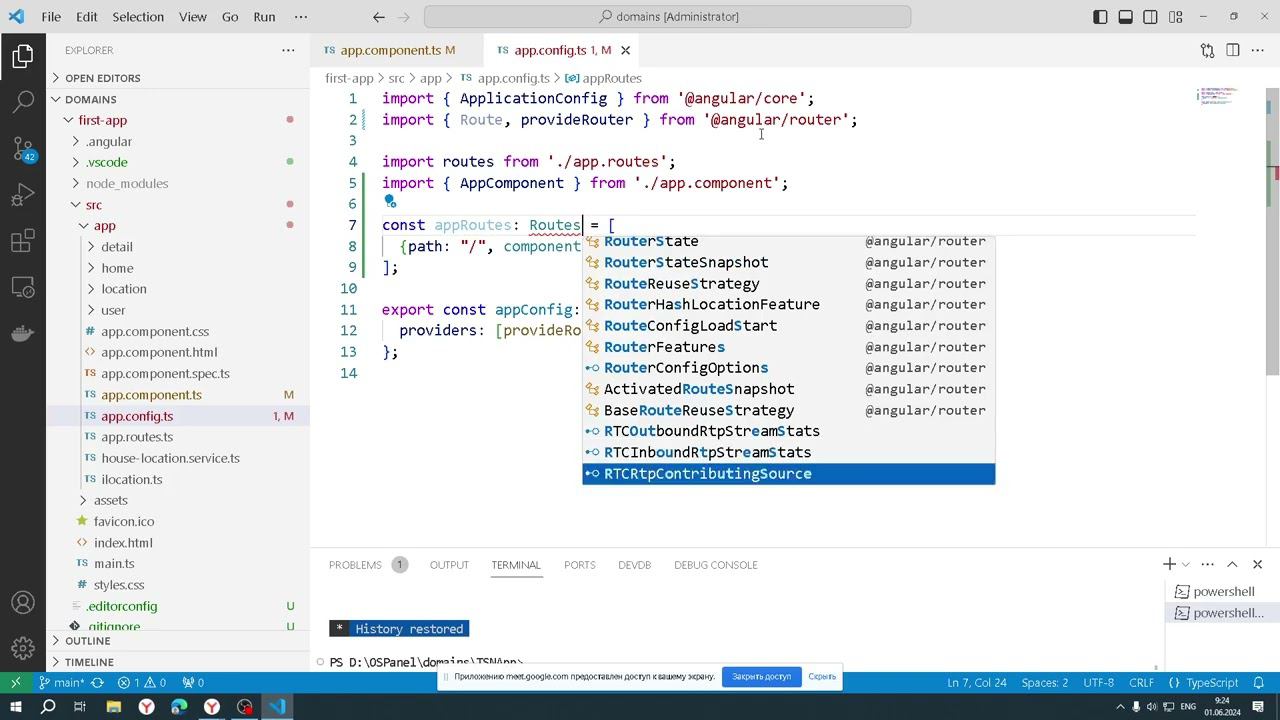This screenshot has width=1280, height=720.
Task: Open terminal panel More Actions ellipsis
Action: 1207,565
